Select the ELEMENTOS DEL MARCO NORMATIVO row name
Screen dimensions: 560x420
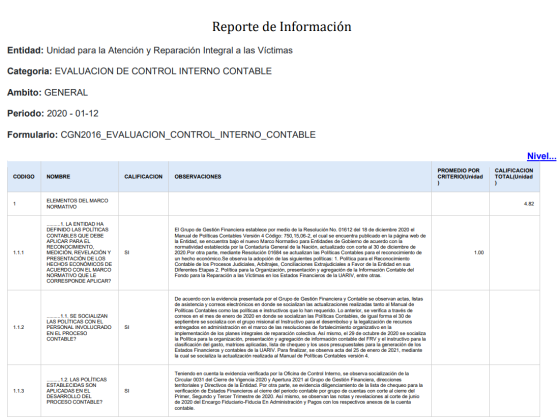(x=77, y=204)
